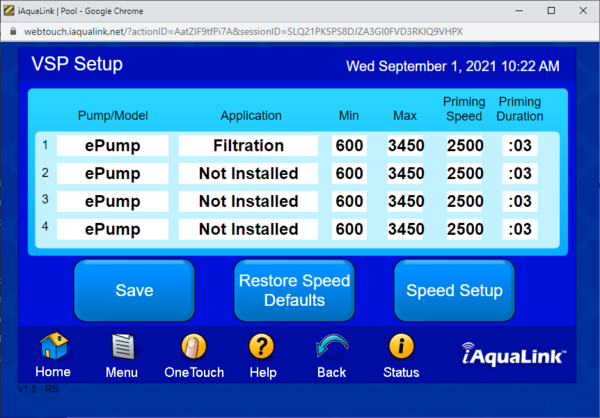Screen dimensions: 600x418
Task: Change pump 3 Not Installed application
Action: 248,201
